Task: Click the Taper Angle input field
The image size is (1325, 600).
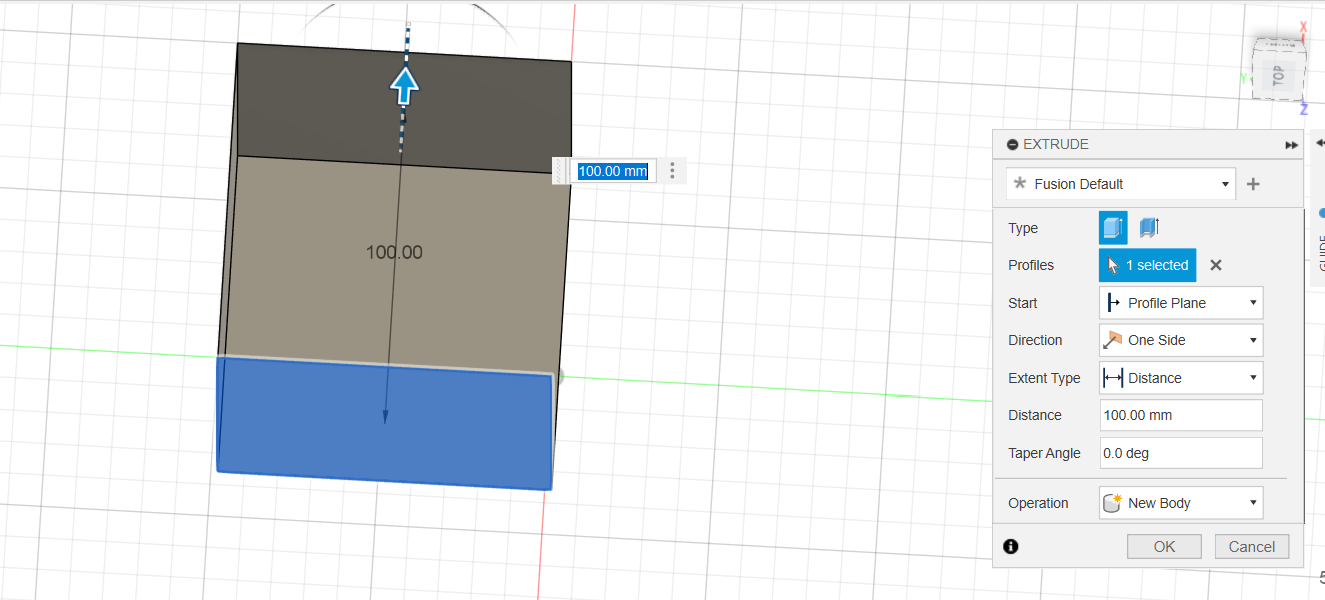Action: [x=1181, y=453]
